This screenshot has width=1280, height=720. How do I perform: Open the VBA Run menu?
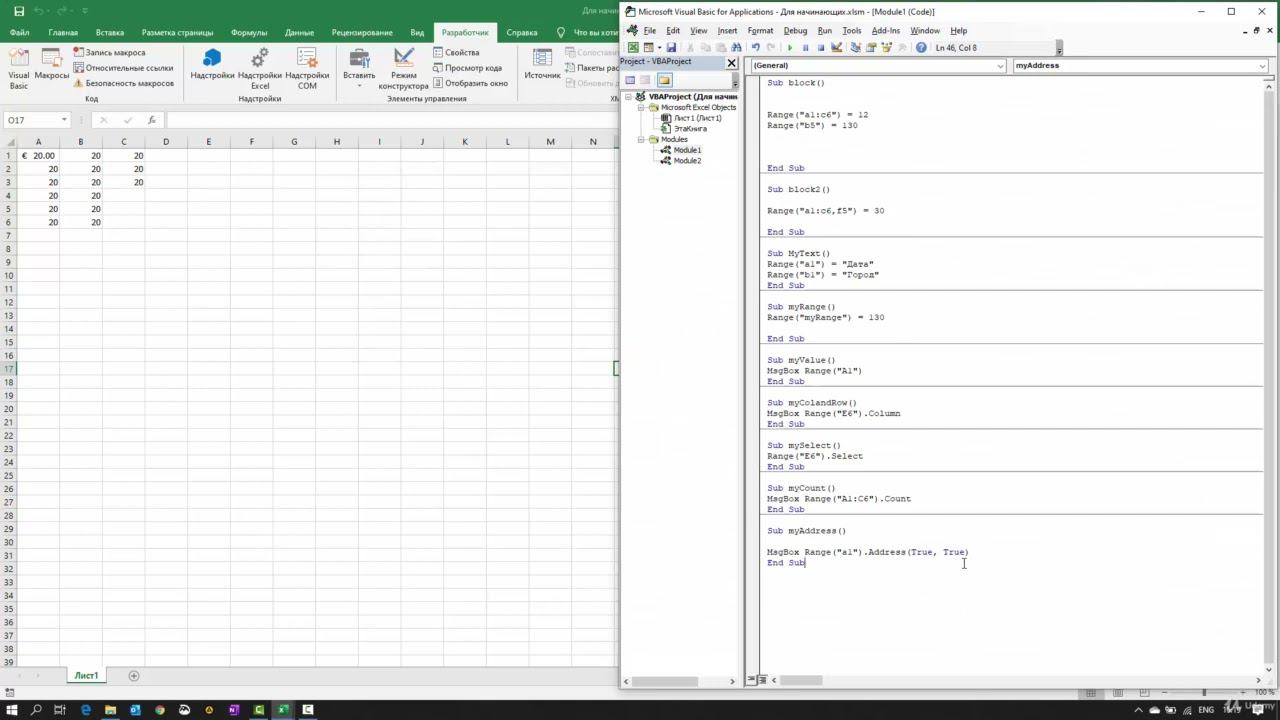(824, 31)
